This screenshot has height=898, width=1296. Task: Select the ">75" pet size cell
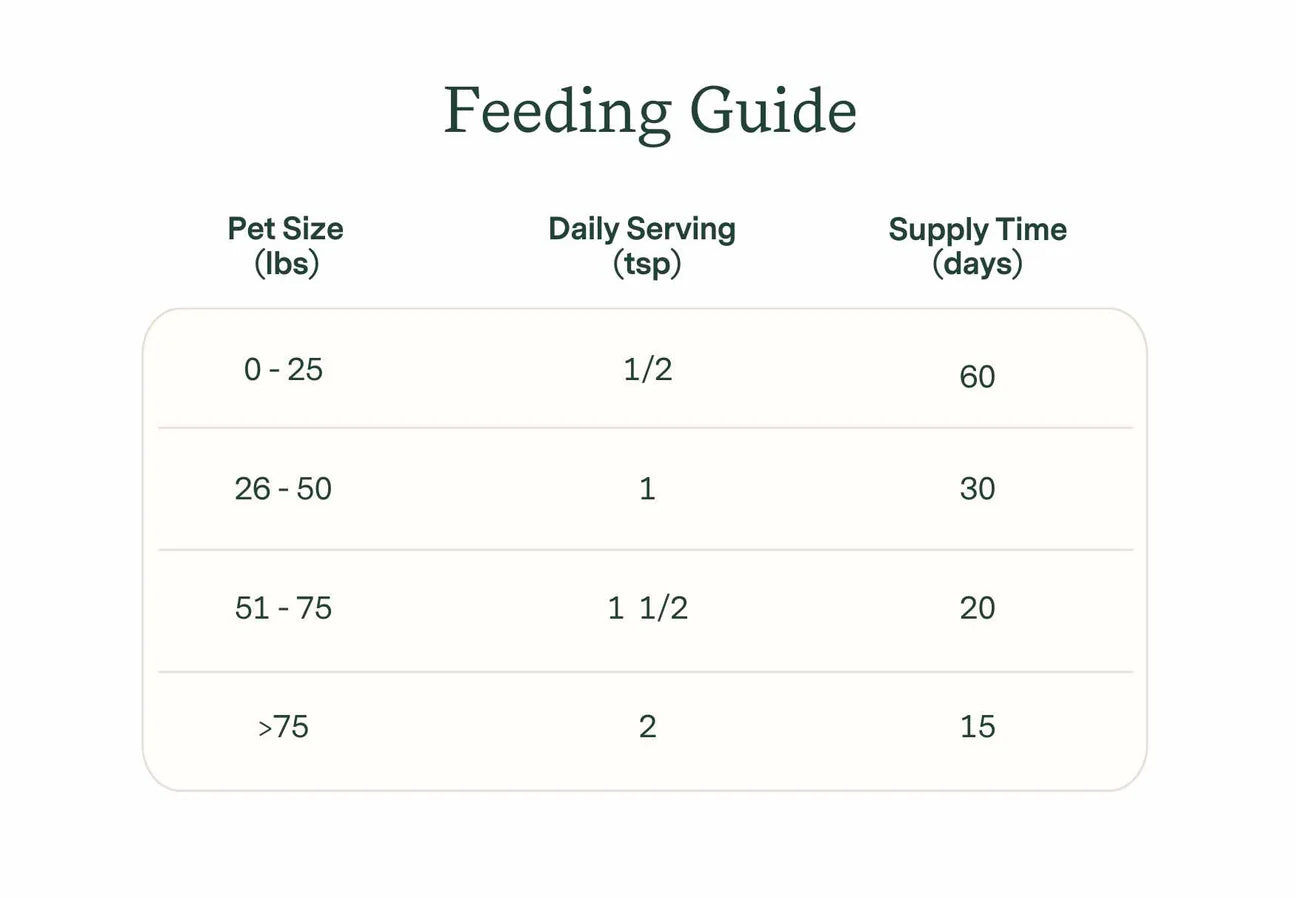point(283,727)
